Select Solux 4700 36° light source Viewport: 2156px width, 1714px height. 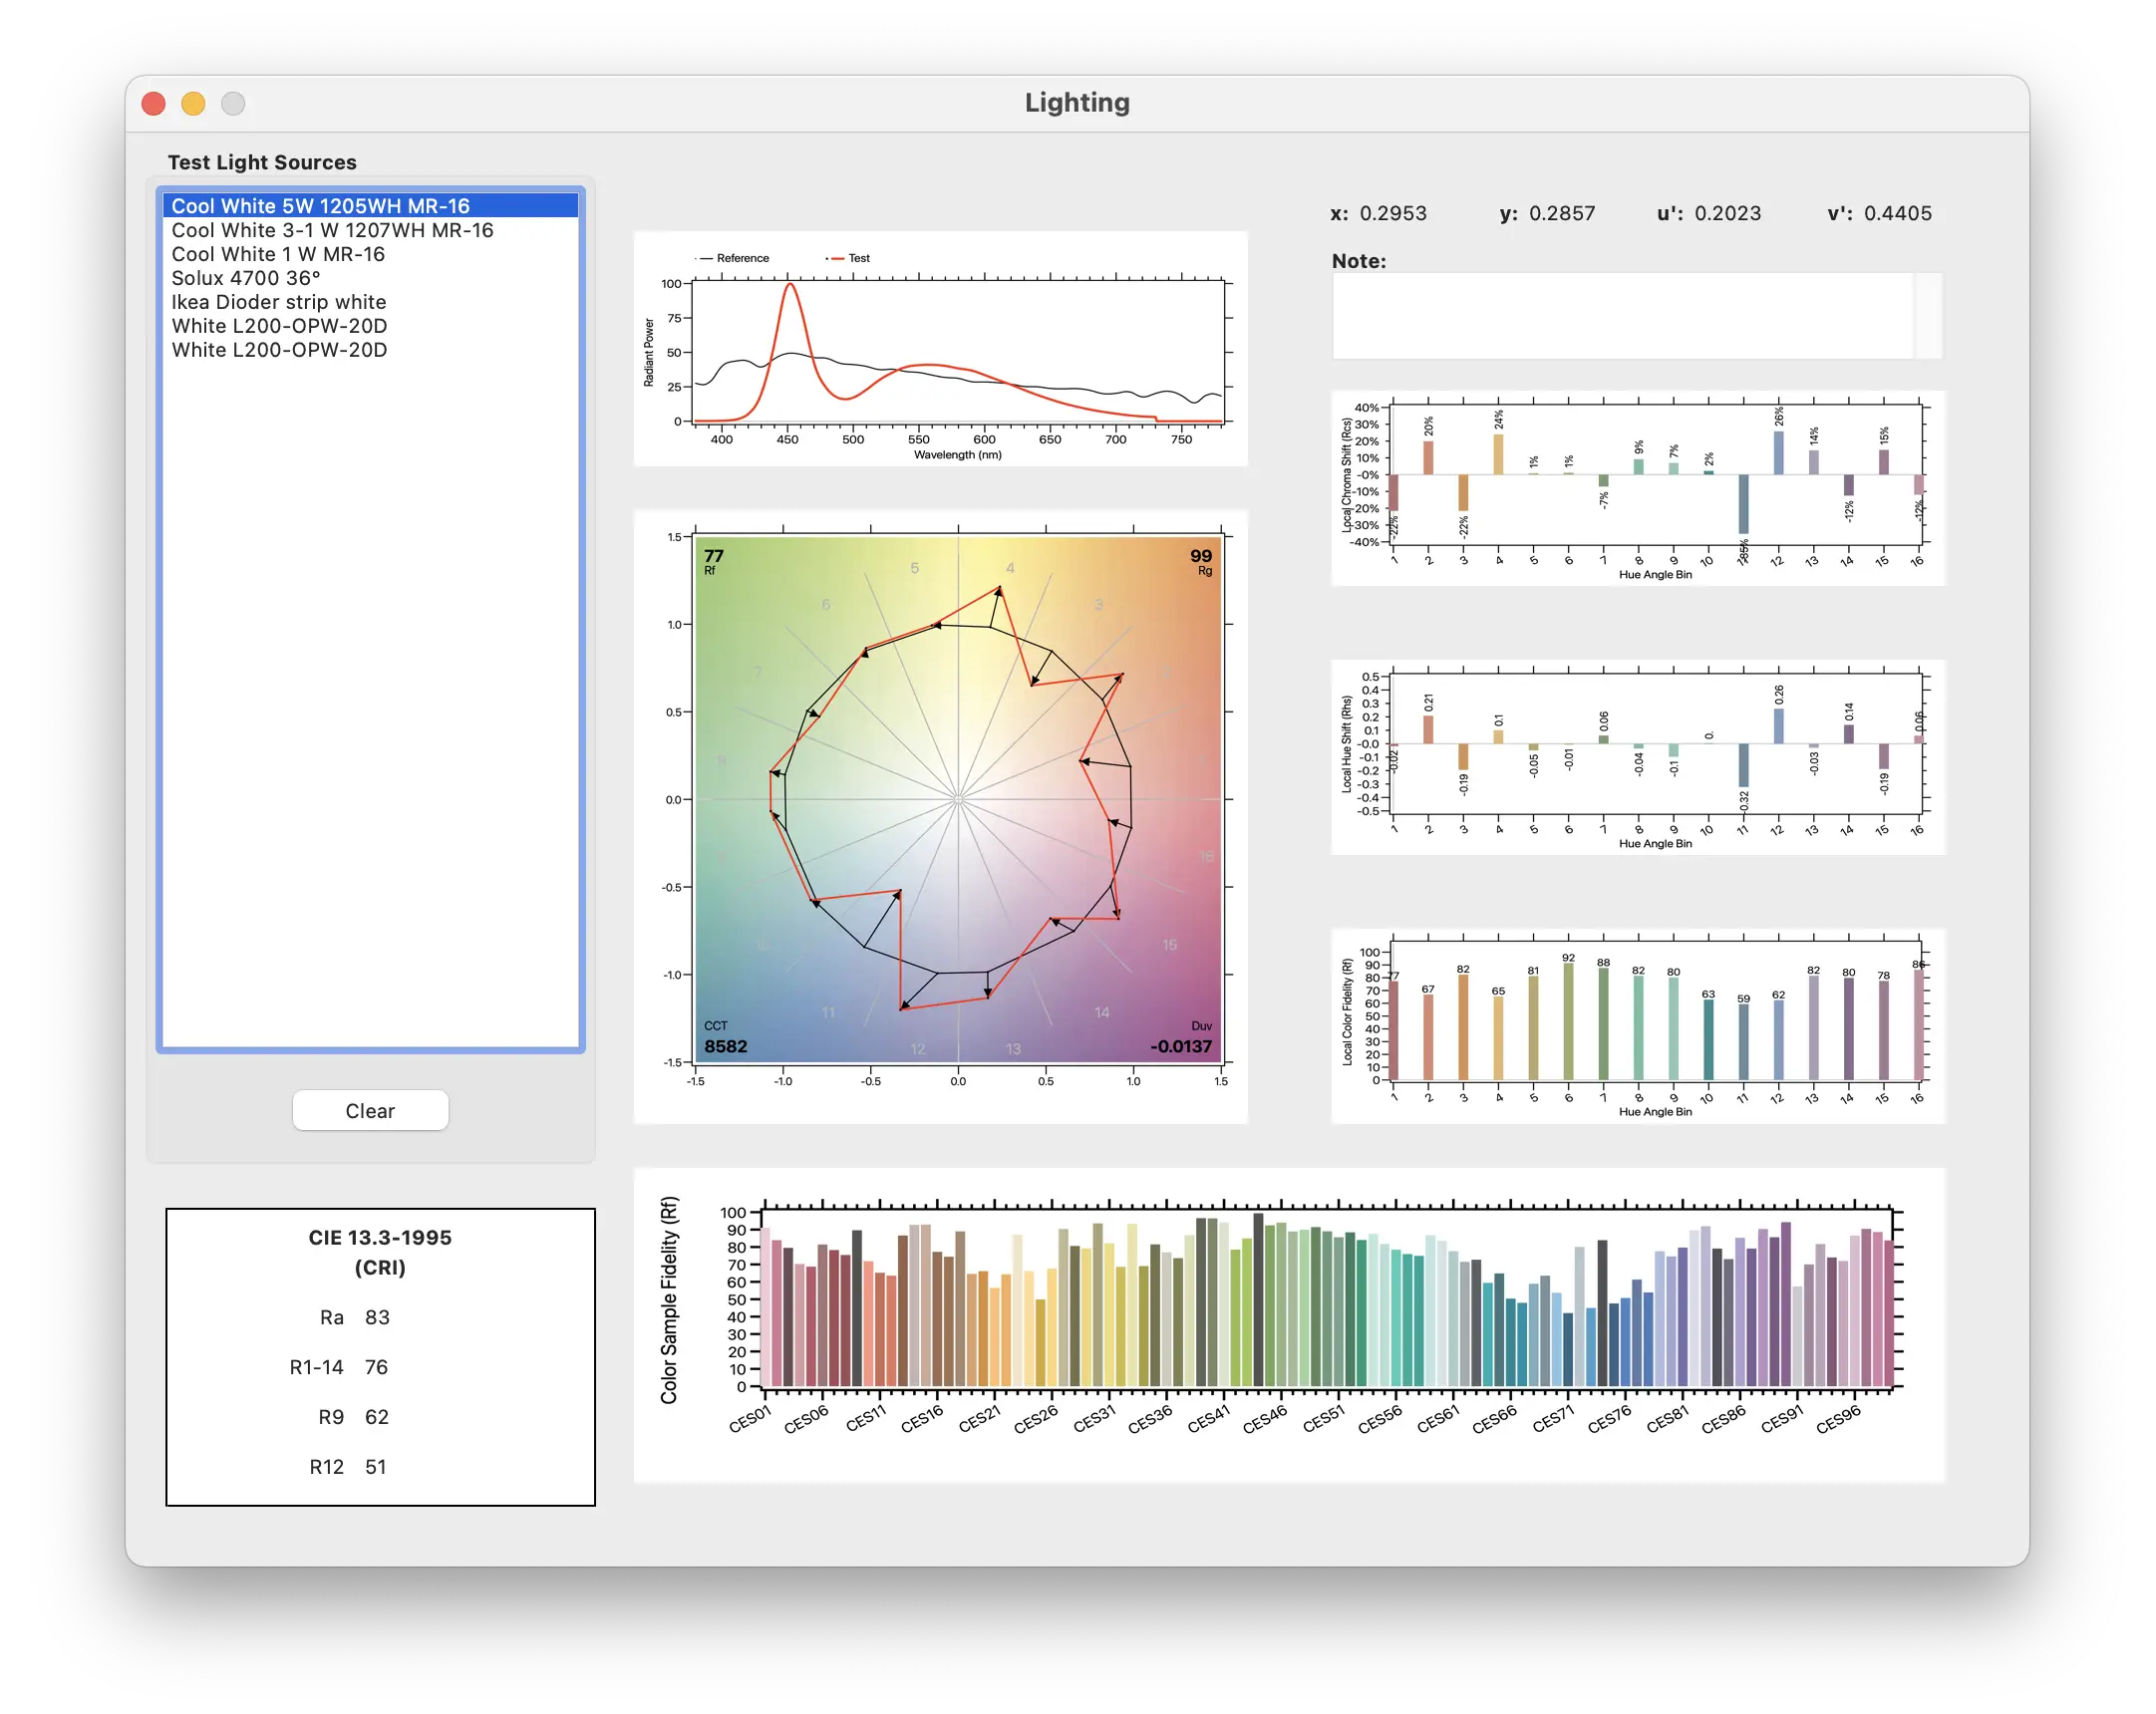pos(246,278)
